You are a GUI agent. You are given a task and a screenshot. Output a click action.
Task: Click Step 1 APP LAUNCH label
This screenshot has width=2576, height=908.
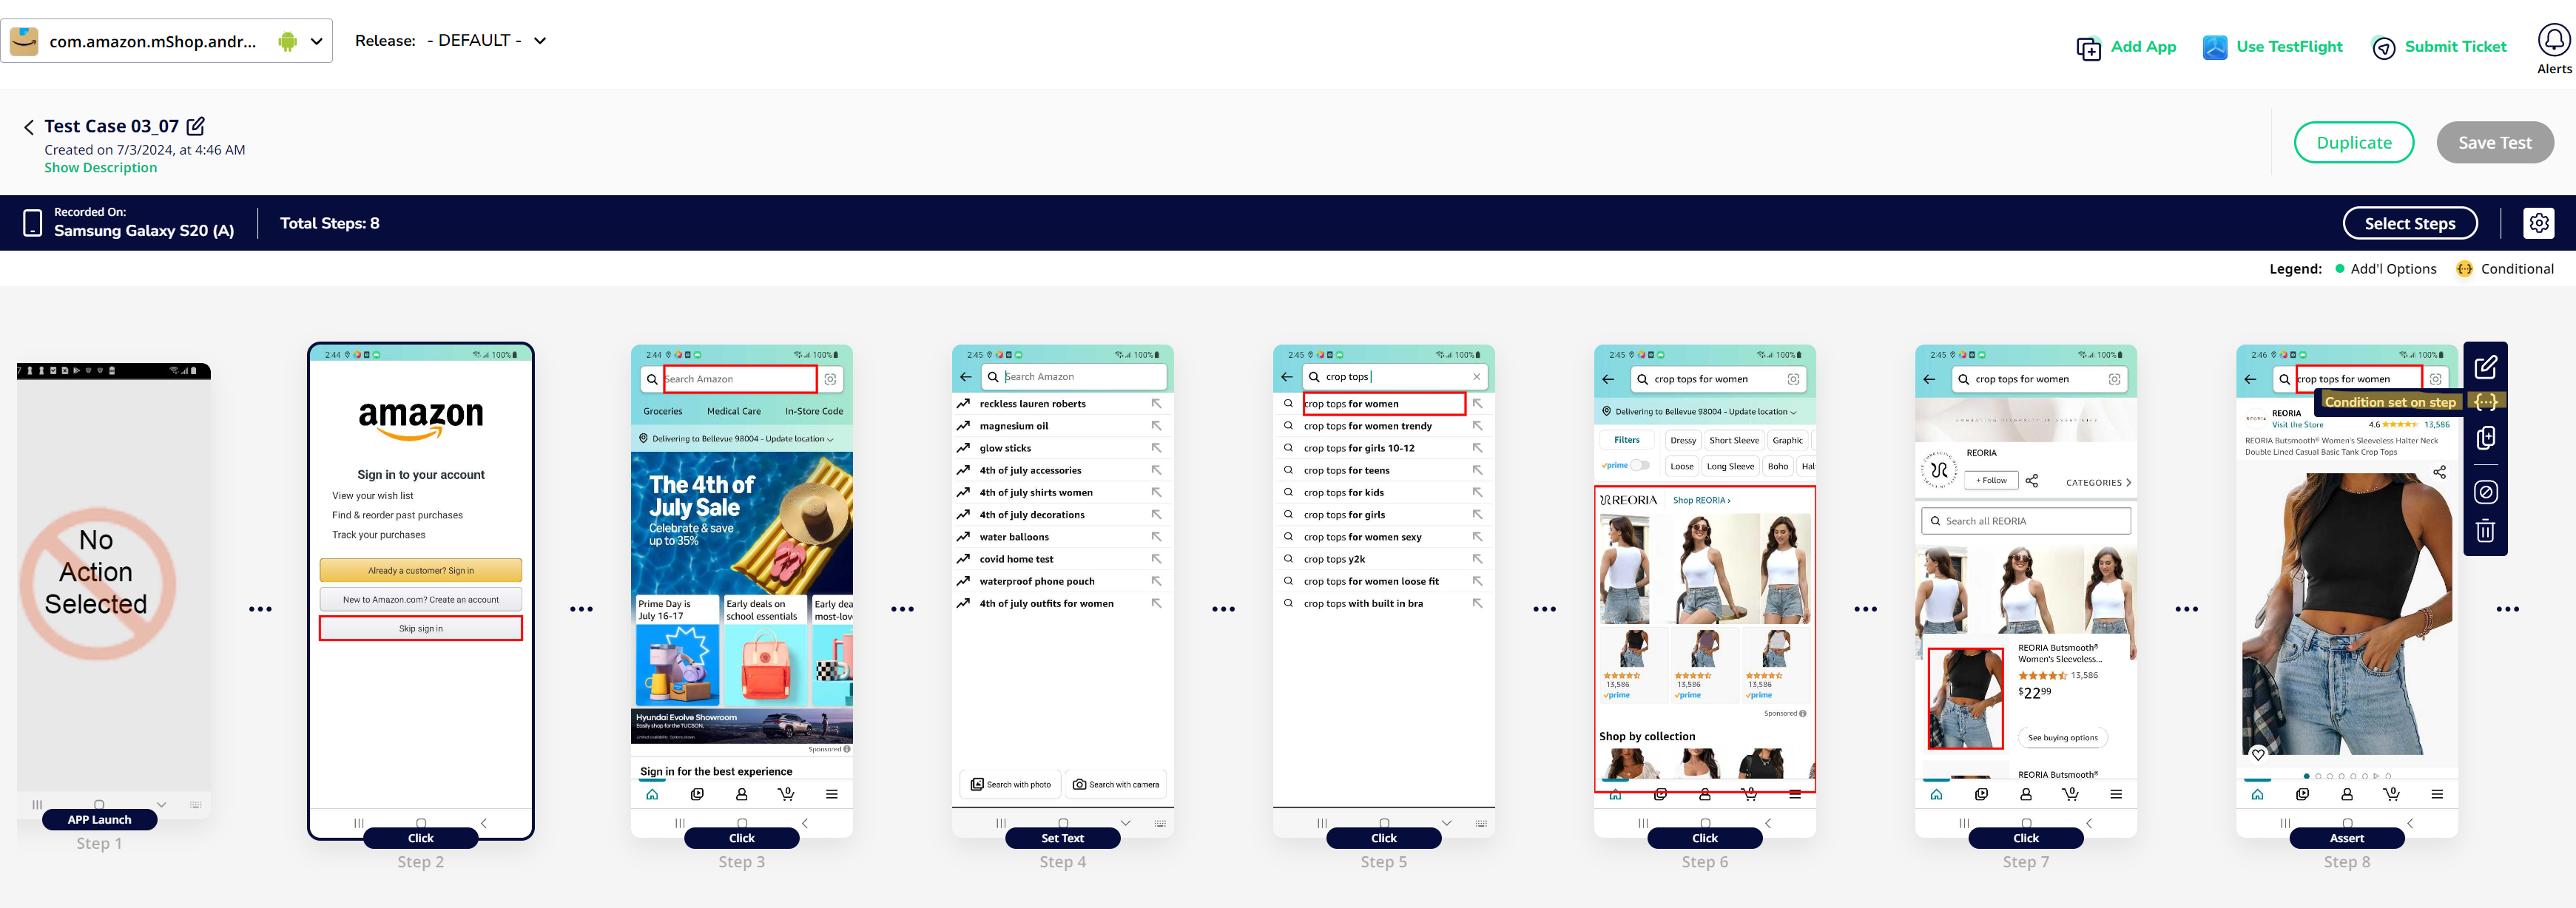pos(98,818)
